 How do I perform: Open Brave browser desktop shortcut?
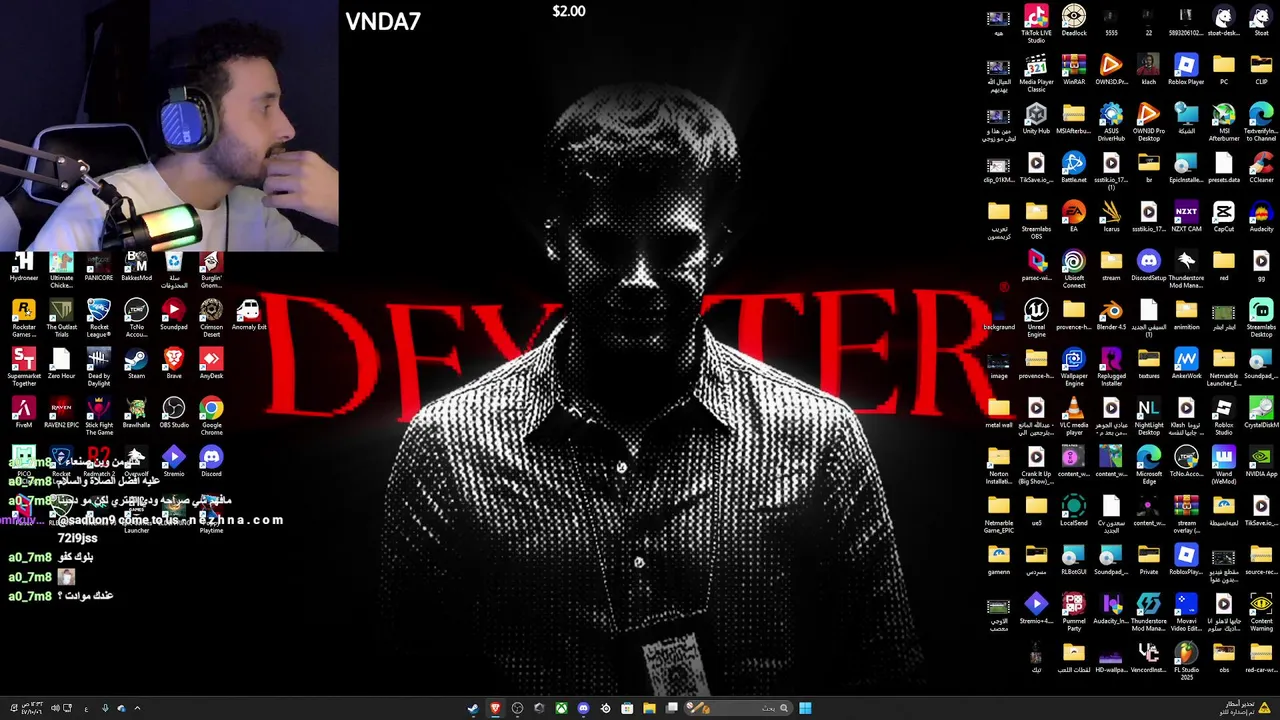coord(174,364)
